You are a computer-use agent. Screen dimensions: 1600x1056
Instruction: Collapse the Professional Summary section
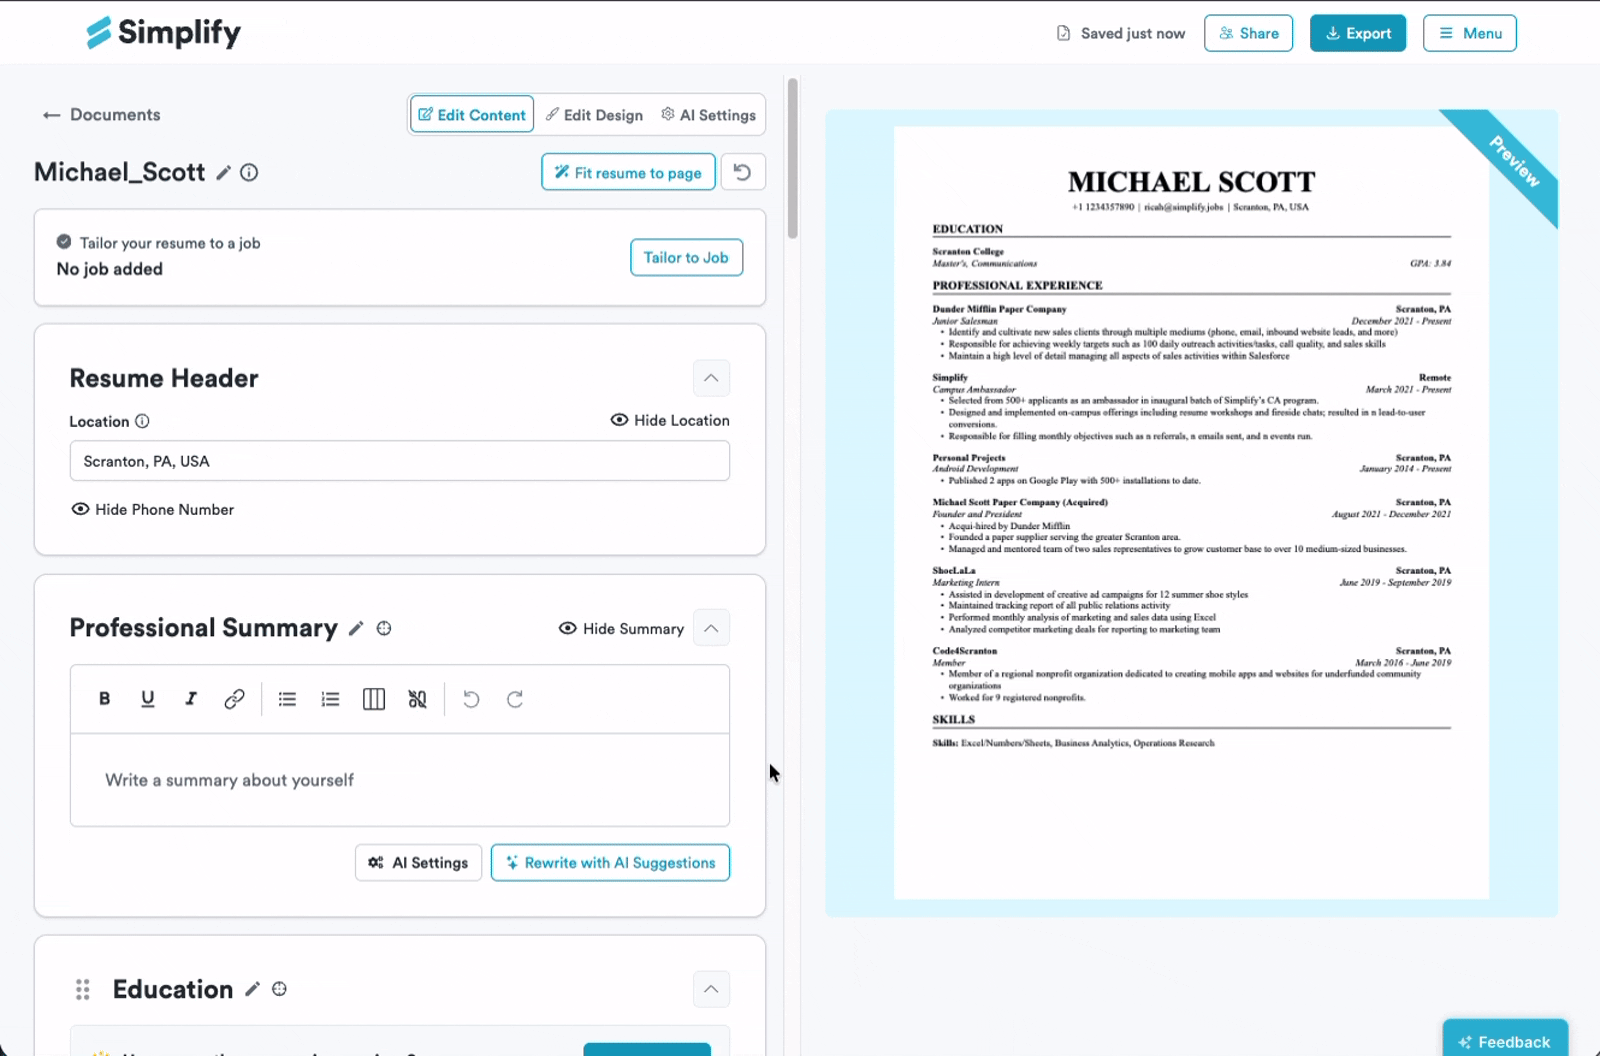tap(711, 628)
